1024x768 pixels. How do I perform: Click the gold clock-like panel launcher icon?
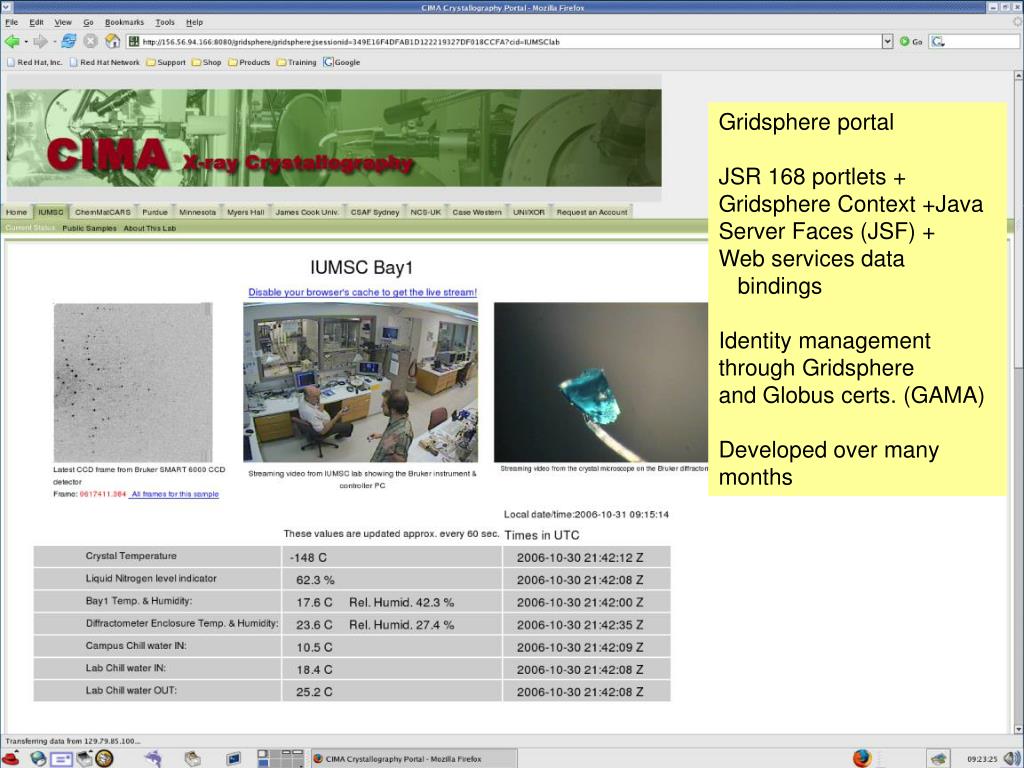click(x=104, y=758)
